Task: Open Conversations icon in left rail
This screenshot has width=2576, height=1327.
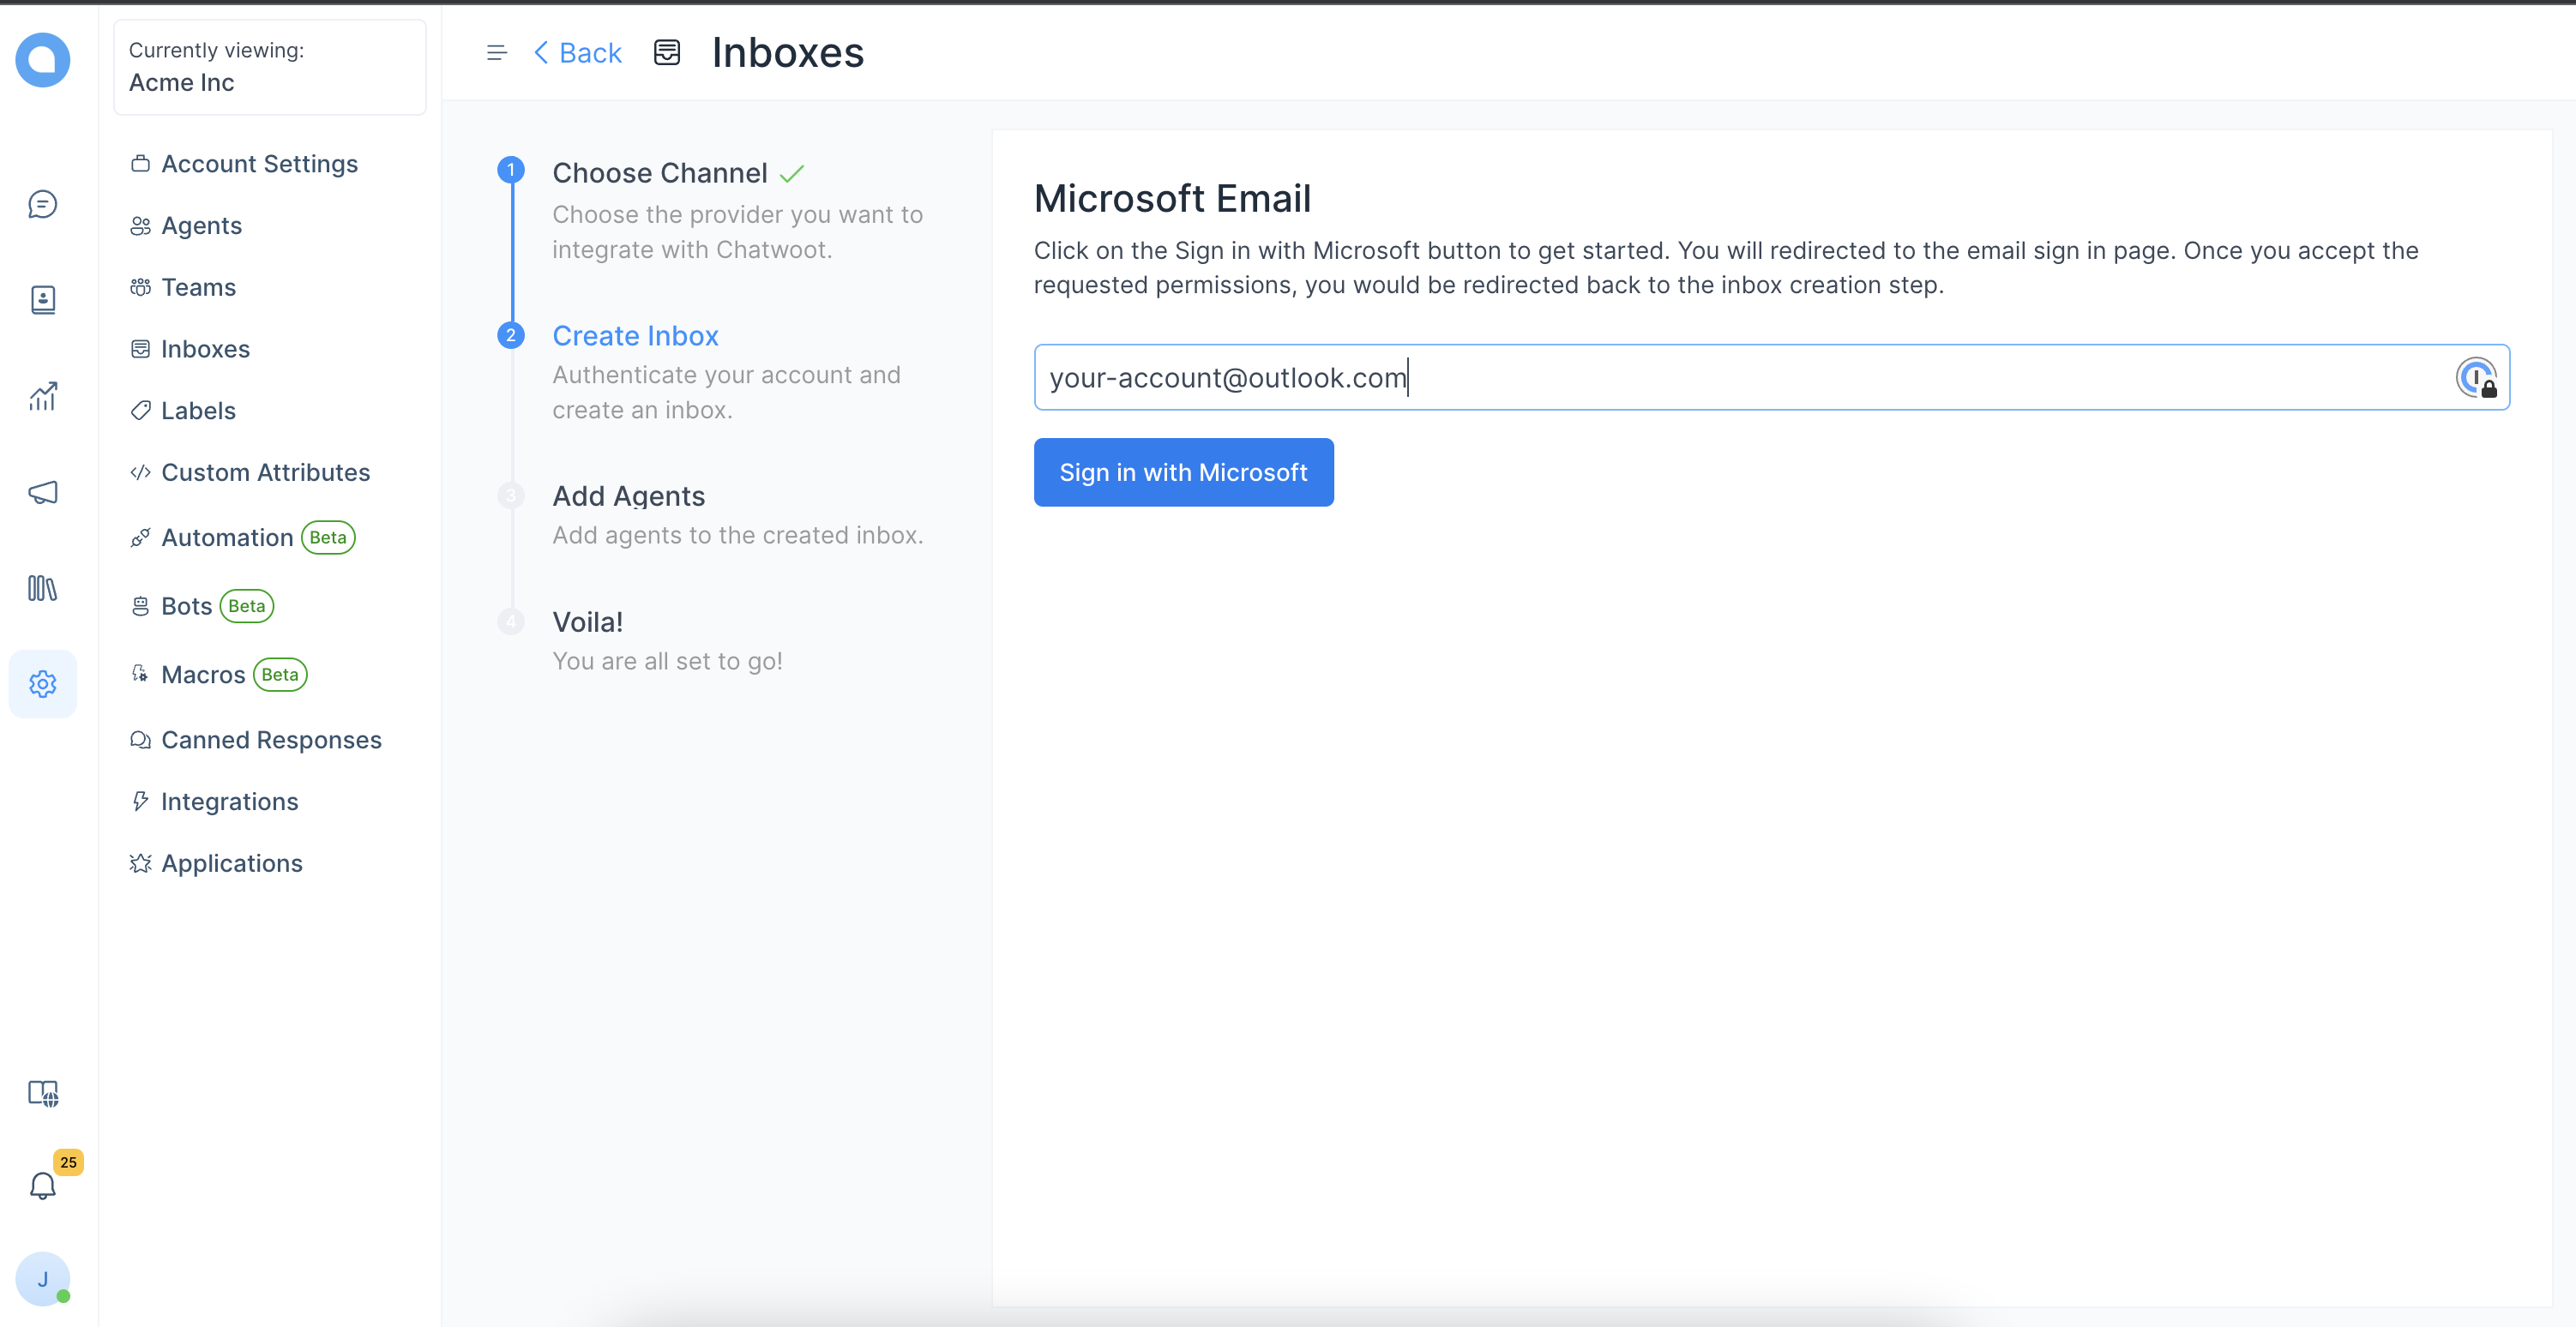Action: pyautogui.click(x=42, y=205)
